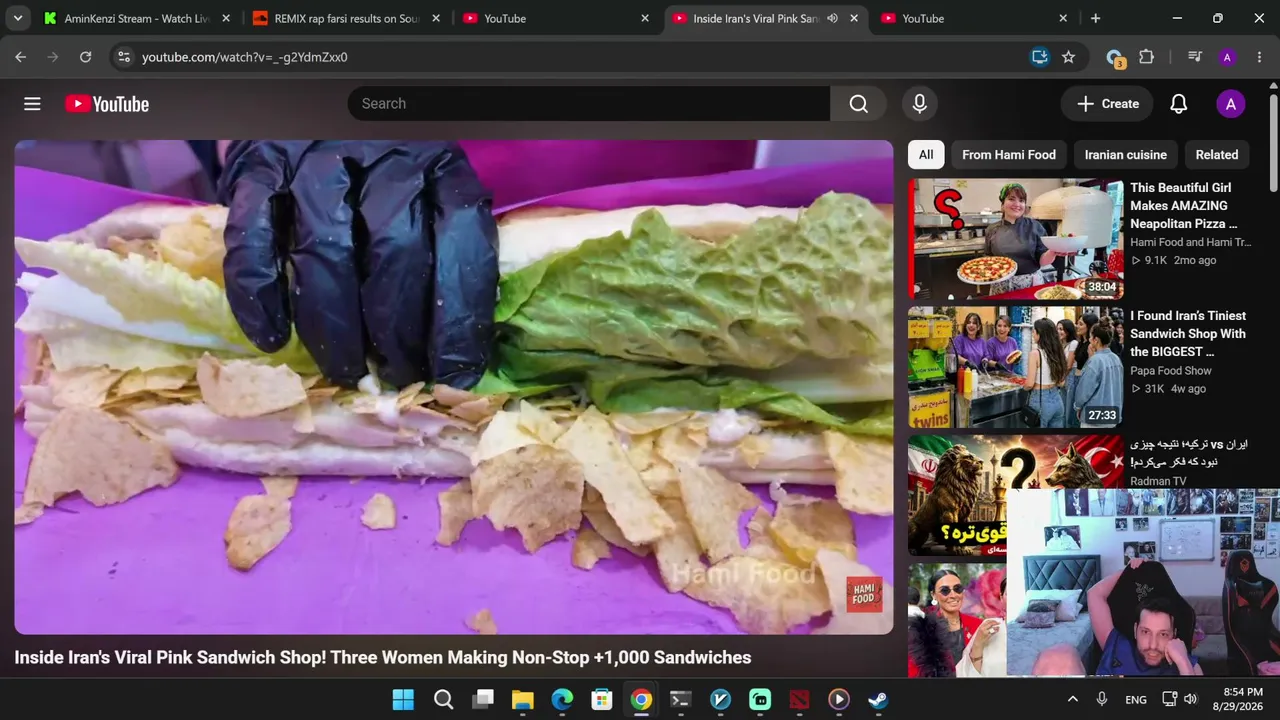Open the Chrome extensions puzzle menu
The image size is (1280, 720).
(1147, 57)
